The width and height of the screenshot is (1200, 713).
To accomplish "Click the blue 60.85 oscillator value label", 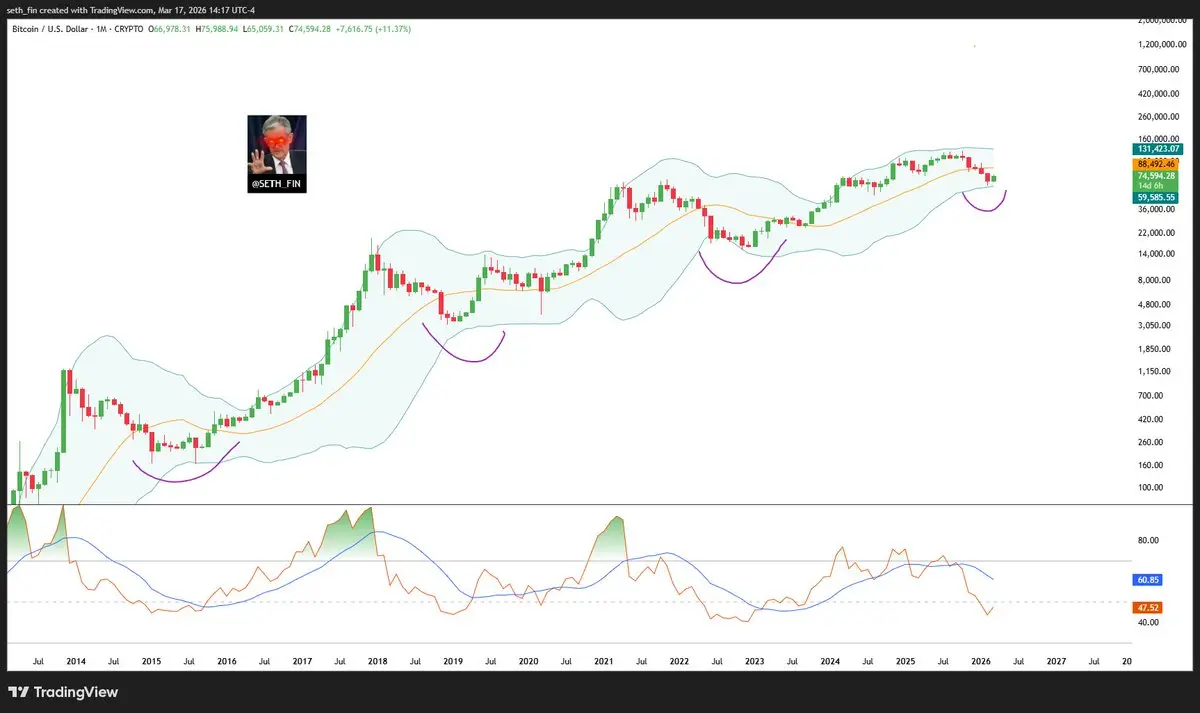I will coord(1146,579).
